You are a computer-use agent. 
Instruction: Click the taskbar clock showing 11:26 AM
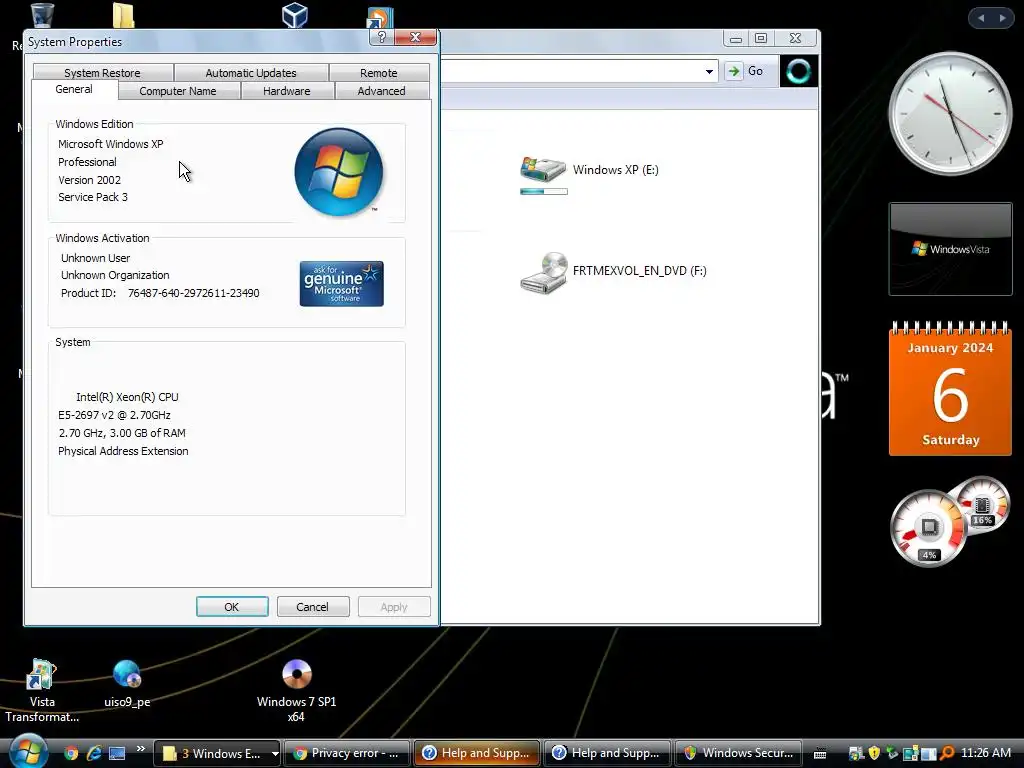[x=986, y=753]
